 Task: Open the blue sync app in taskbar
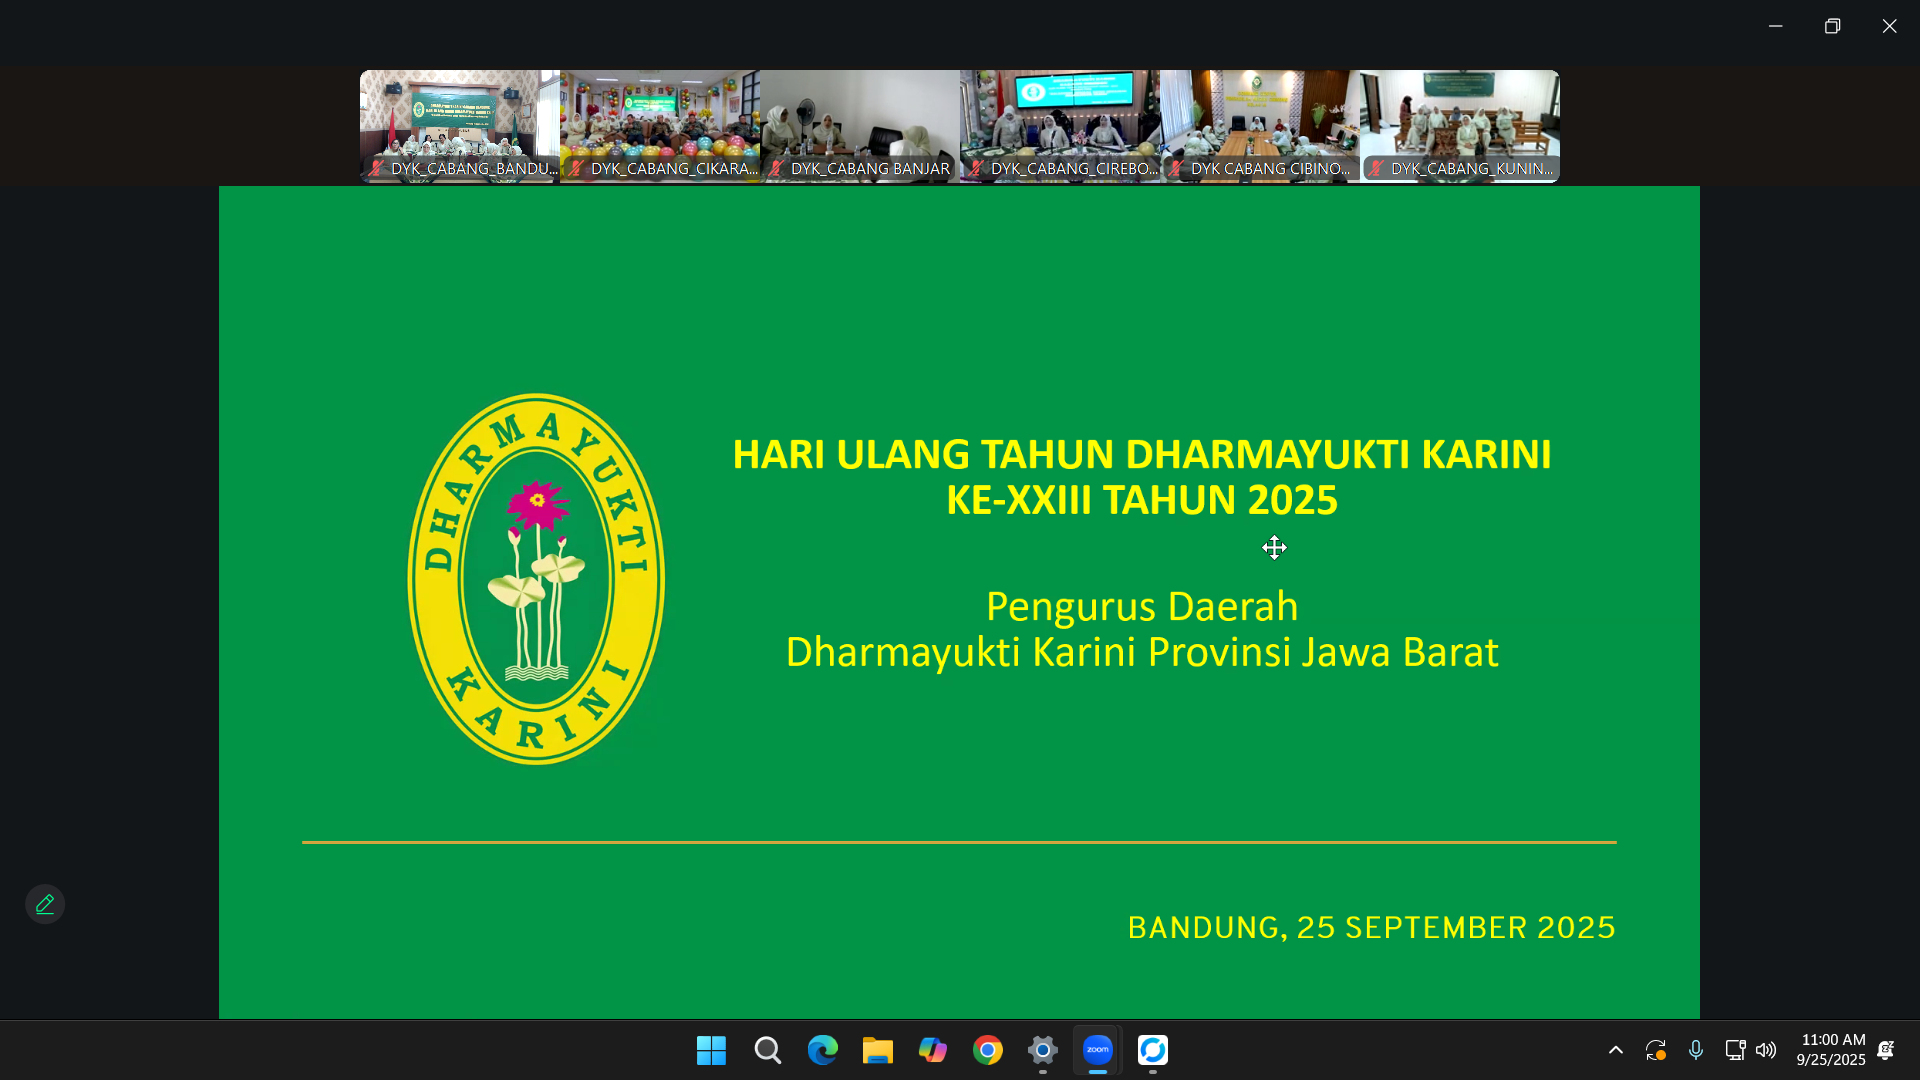point(1152,1050)
